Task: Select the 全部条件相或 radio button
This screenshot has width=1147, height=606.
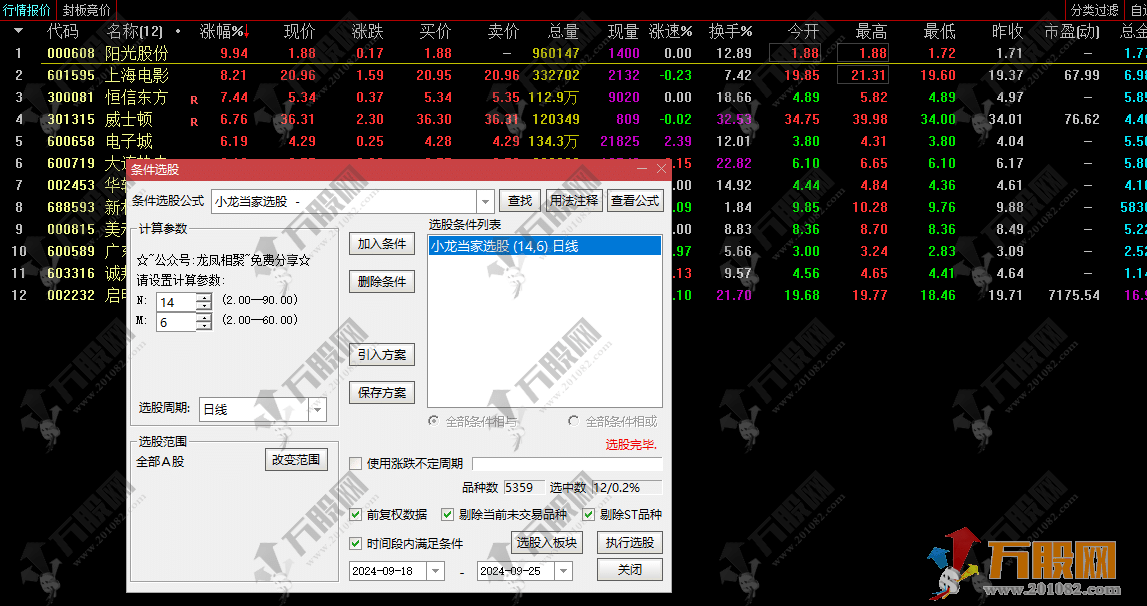Action: coord(574,421)
